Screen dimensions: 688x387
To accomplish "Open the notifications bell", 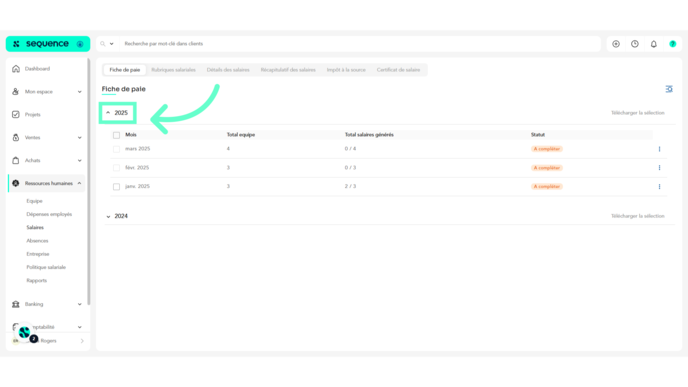I will click(x=654, y=44).
